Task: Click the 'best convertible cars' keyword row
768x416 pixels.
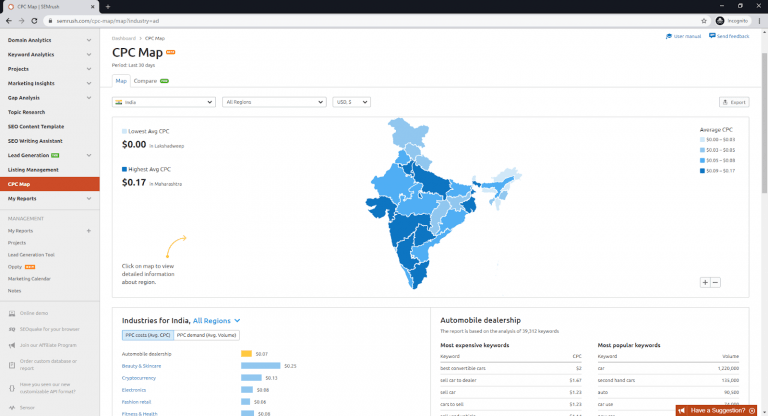Action: click(x=511, y=368)
